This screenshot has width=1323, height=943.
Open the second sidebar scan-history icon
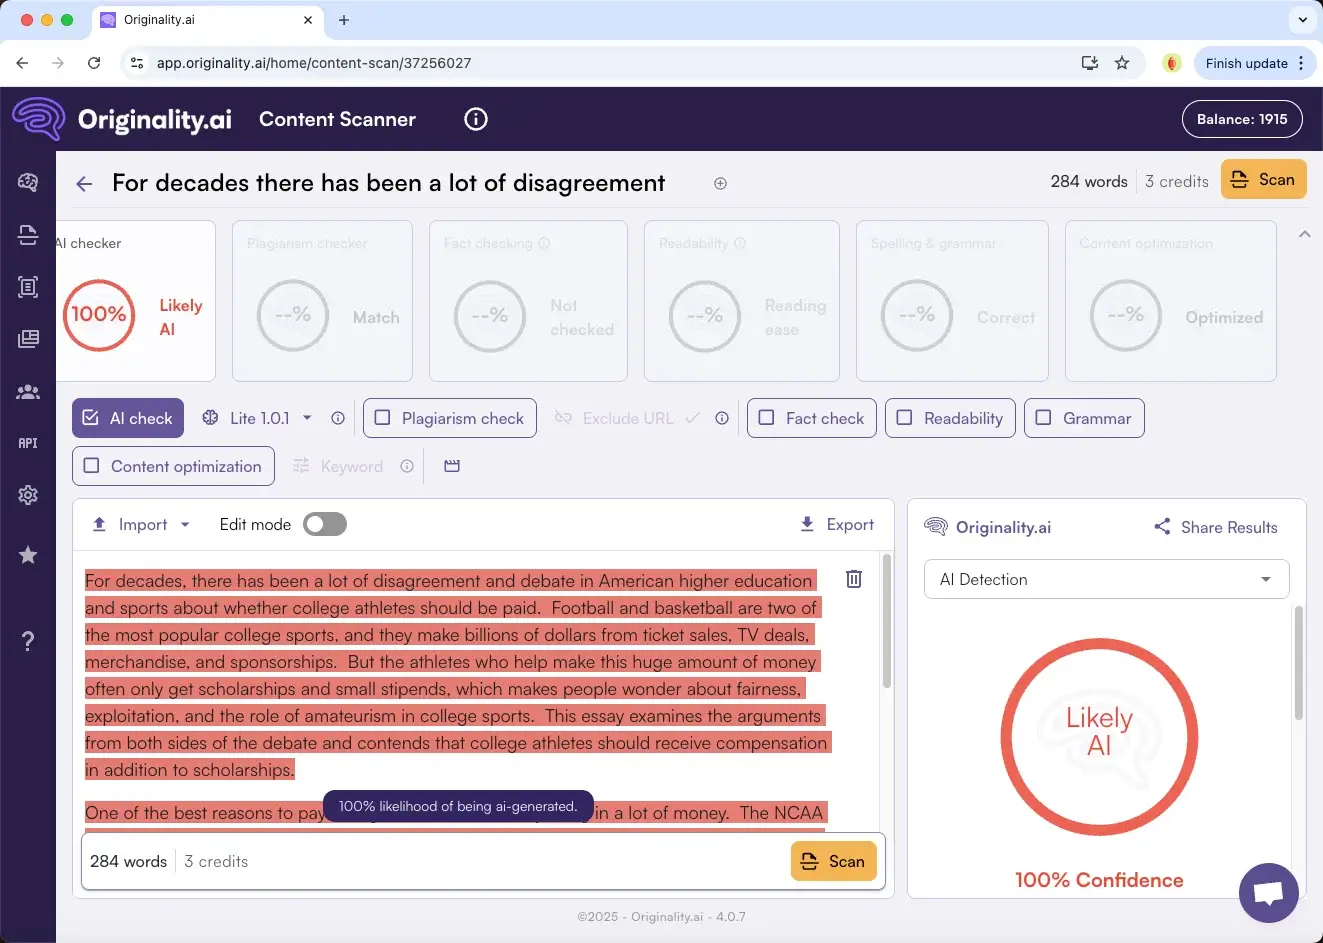pos(28,235)
